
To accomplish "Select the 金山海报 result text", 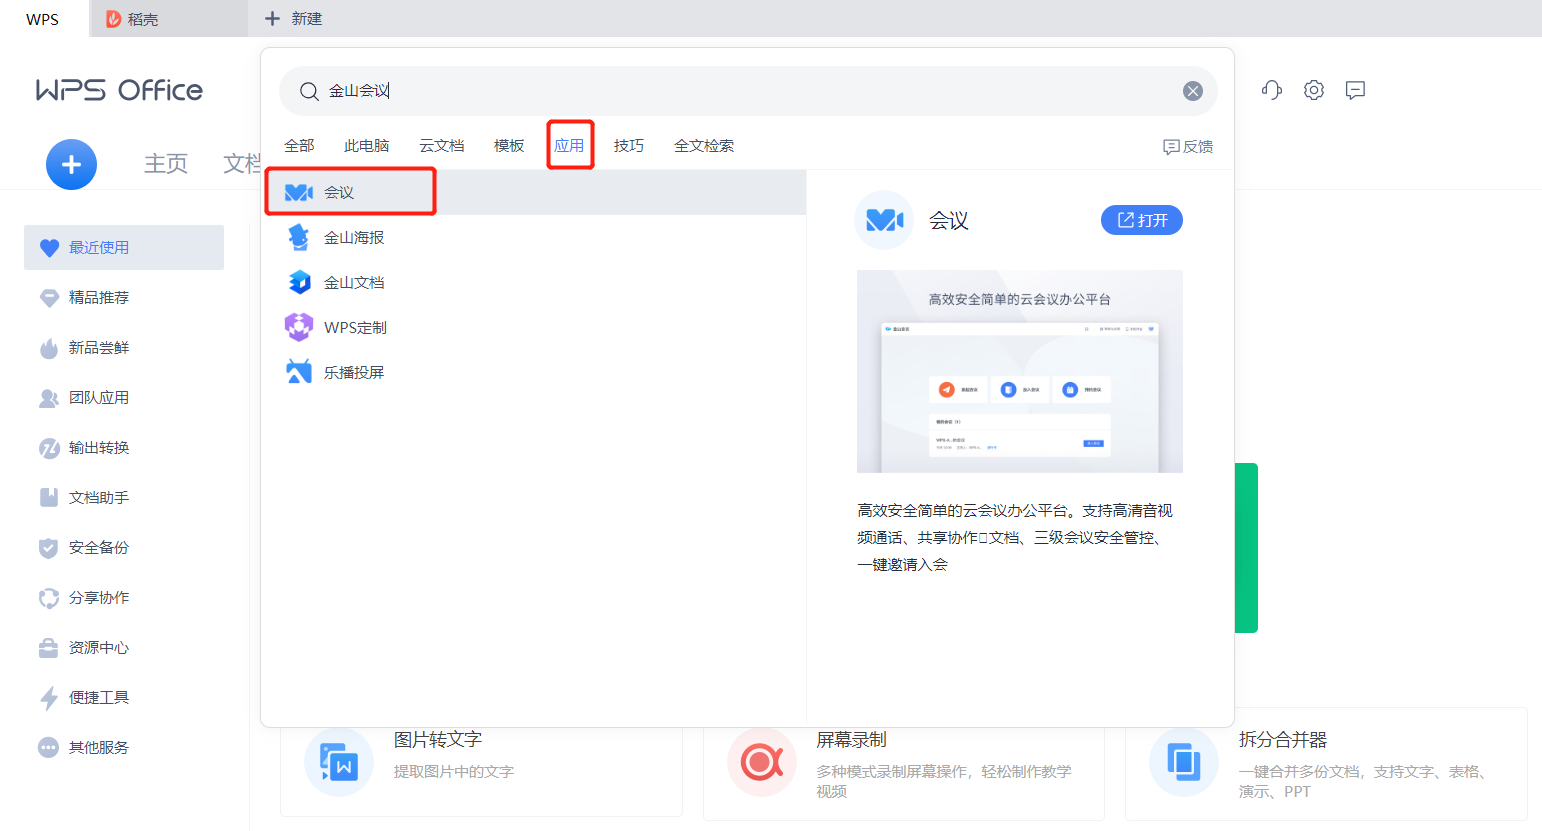I will pos(354,237).
